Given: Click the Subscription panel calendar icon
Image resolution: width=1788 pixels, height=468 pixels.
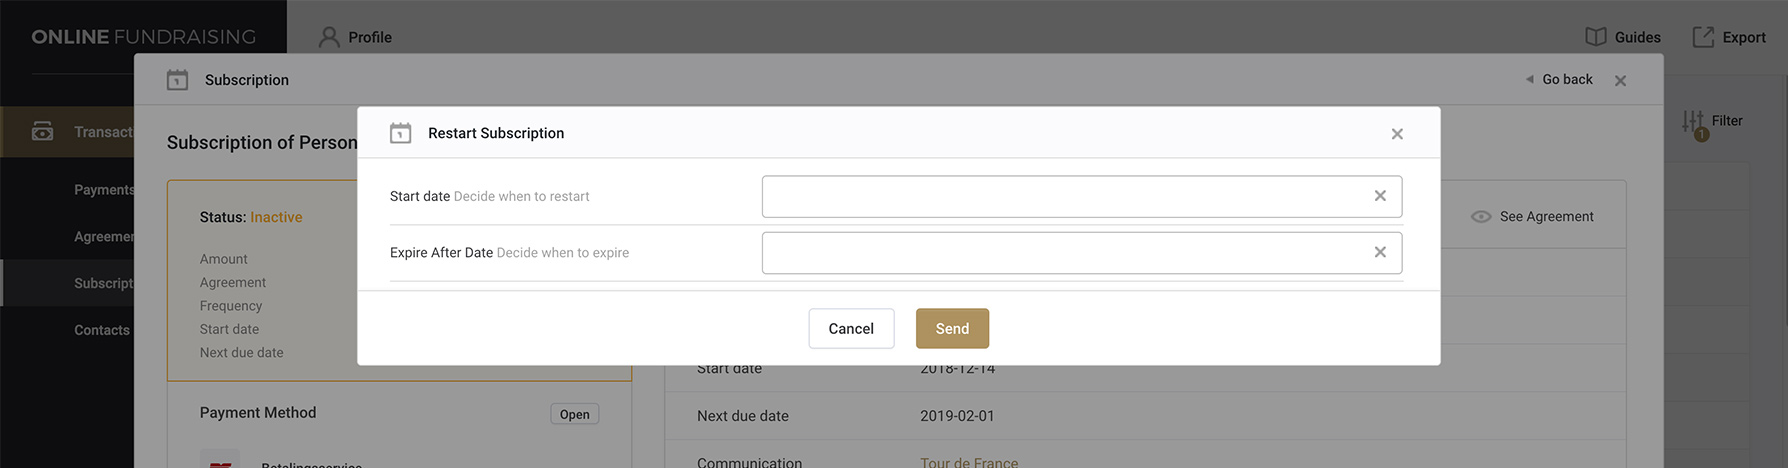Looking at the screenshot, I should (177, 80).
